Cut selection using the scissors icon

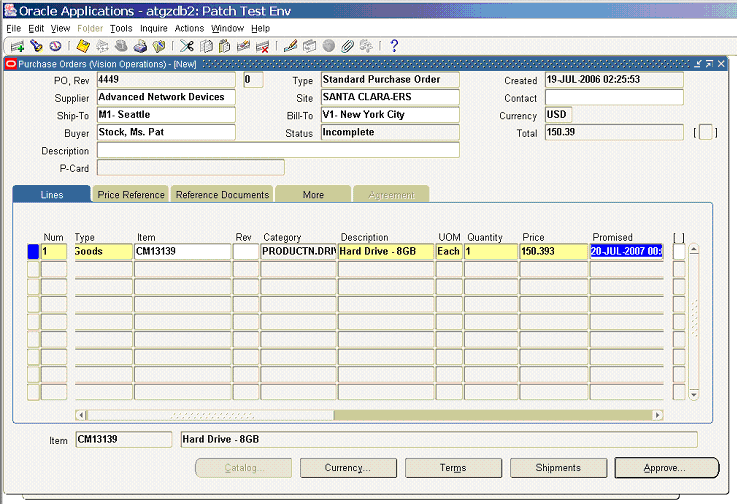tap(187, 46)
